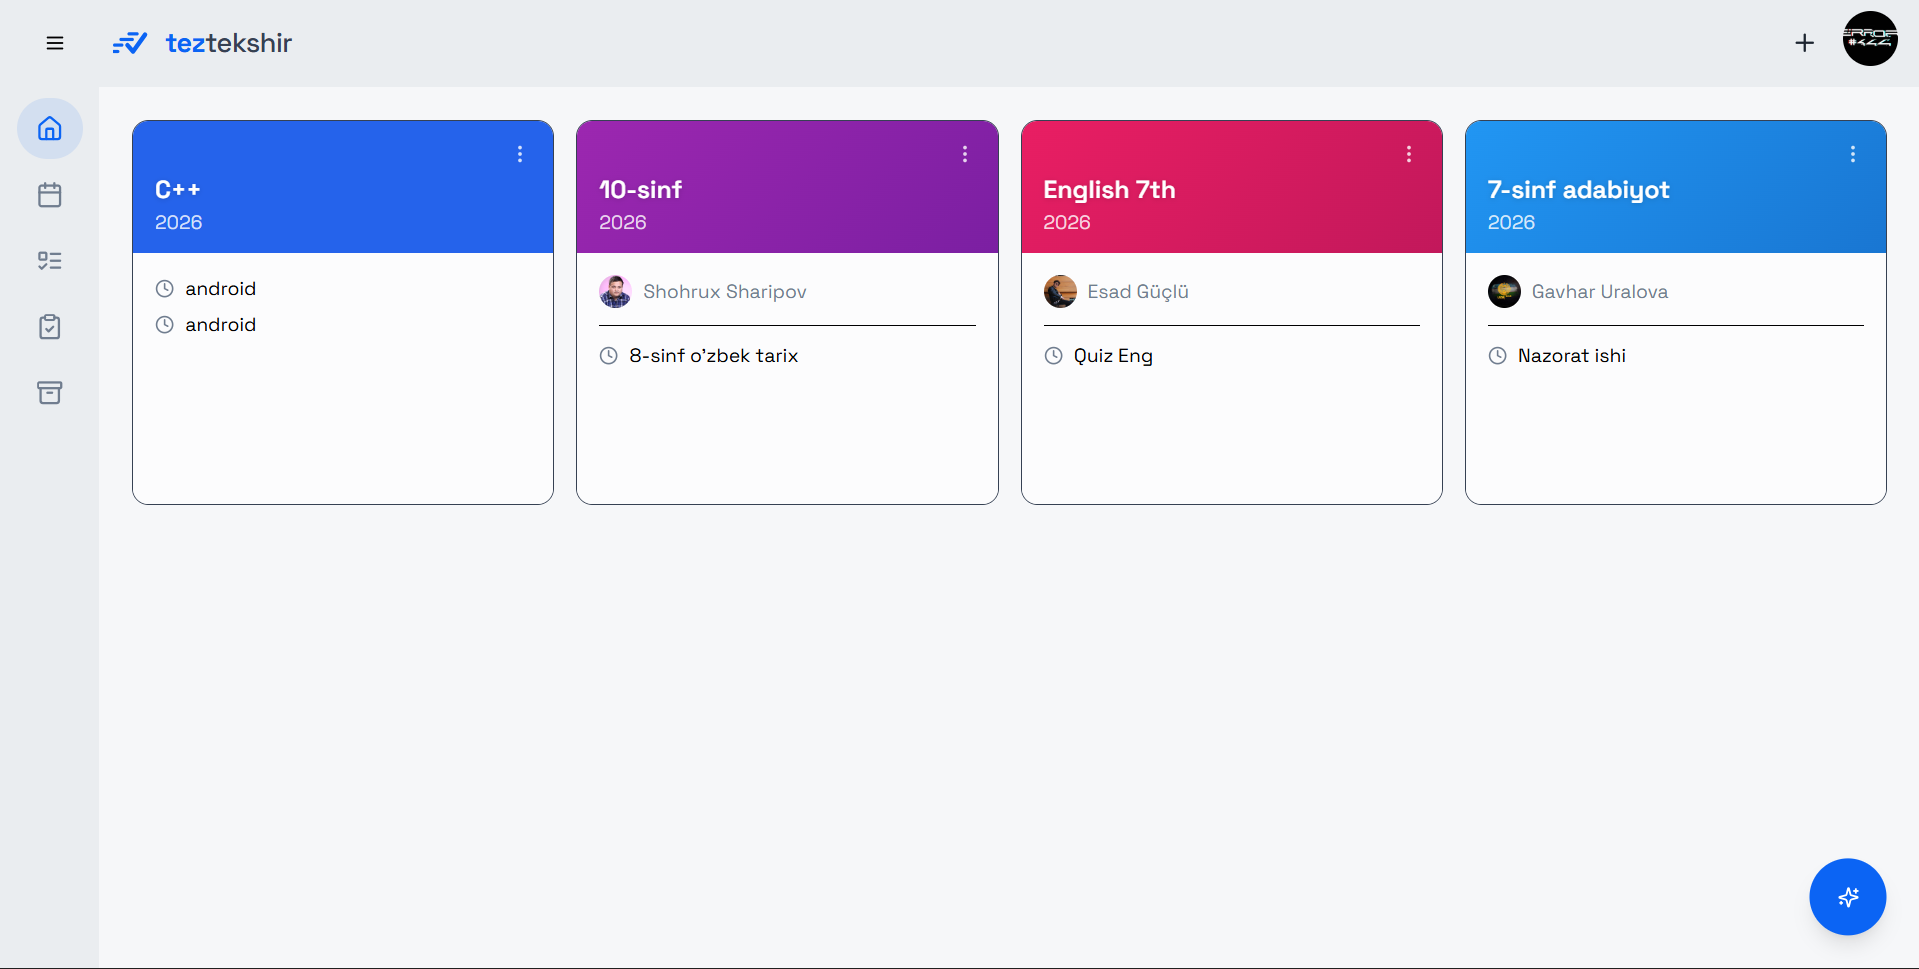This screenshot has width=1919, height=969.
Task: Open the task list sidebar icon
Action: coord(50,261)
